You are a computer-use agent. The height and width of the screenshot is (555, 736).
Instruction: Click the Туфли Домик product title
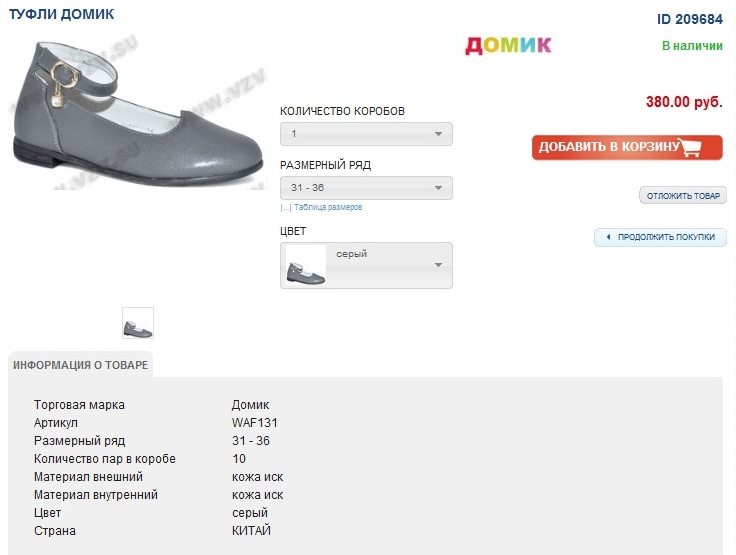click(x=61, y=14)
